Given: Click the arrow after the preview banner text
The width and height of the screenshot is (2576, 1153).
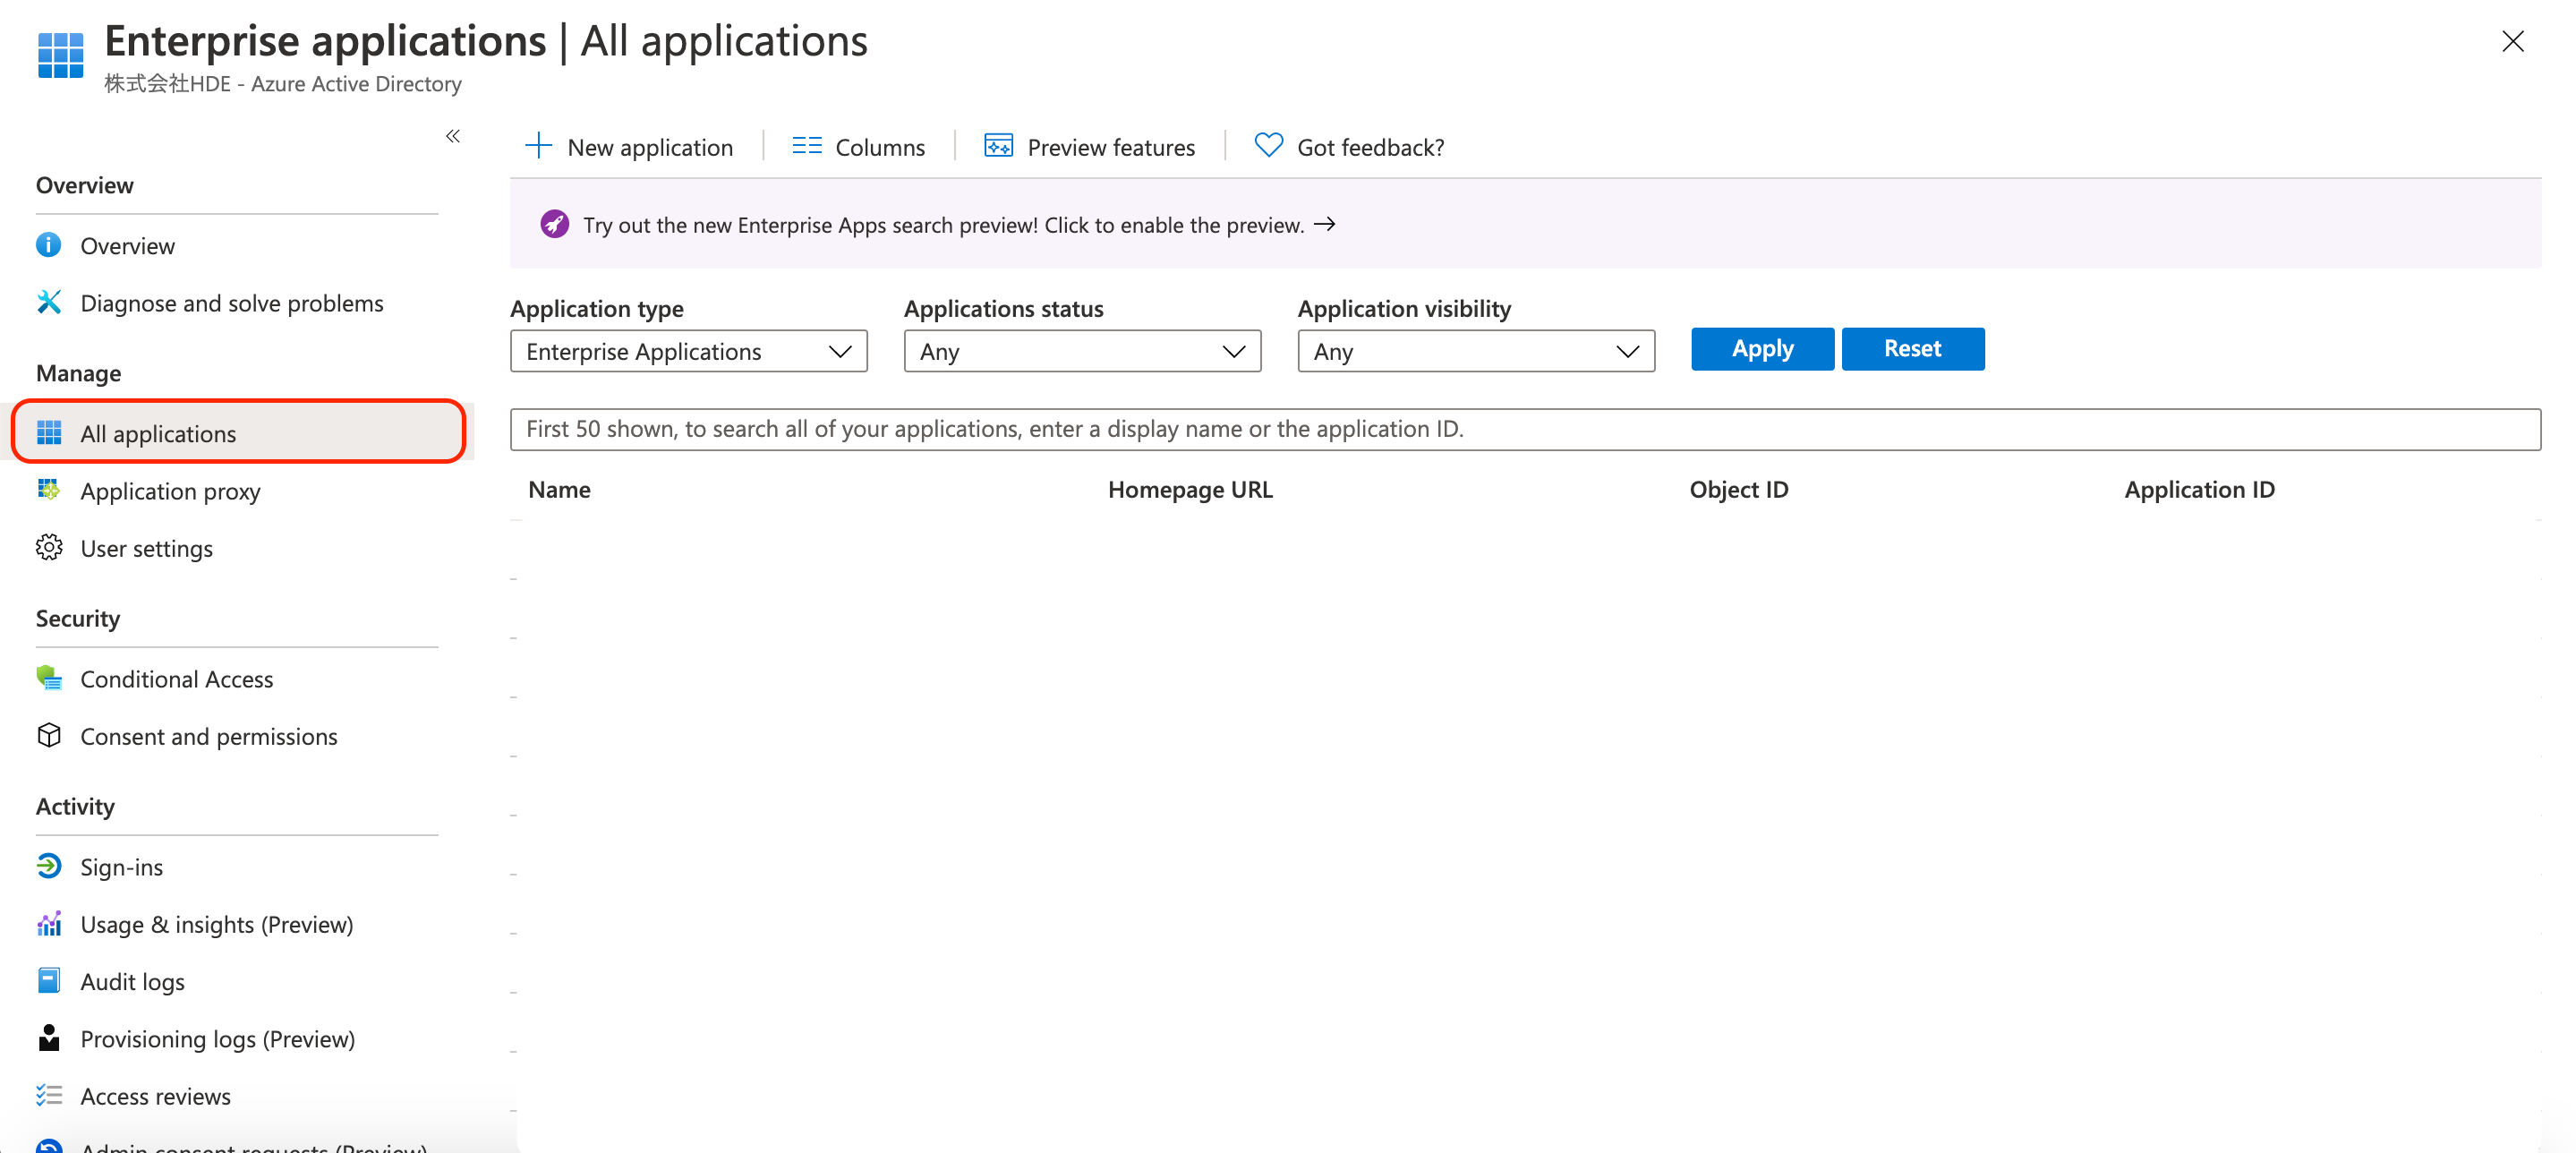Looking at the screenshot, I should tap(1325, 224).
